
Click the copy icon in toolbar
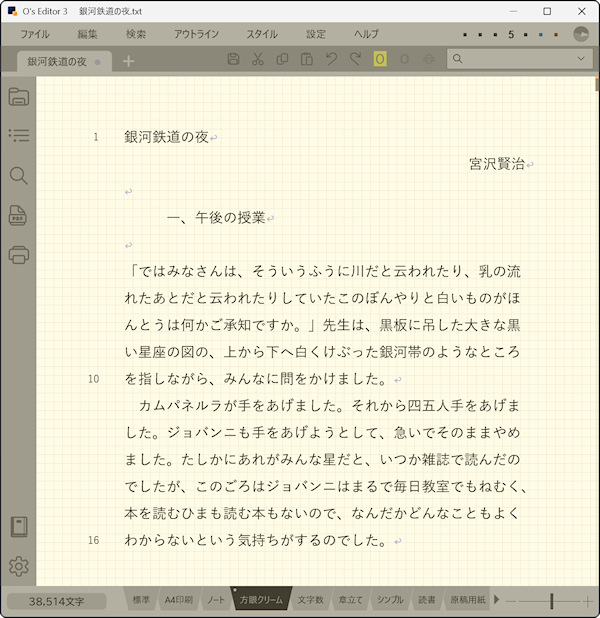point(282,60)
